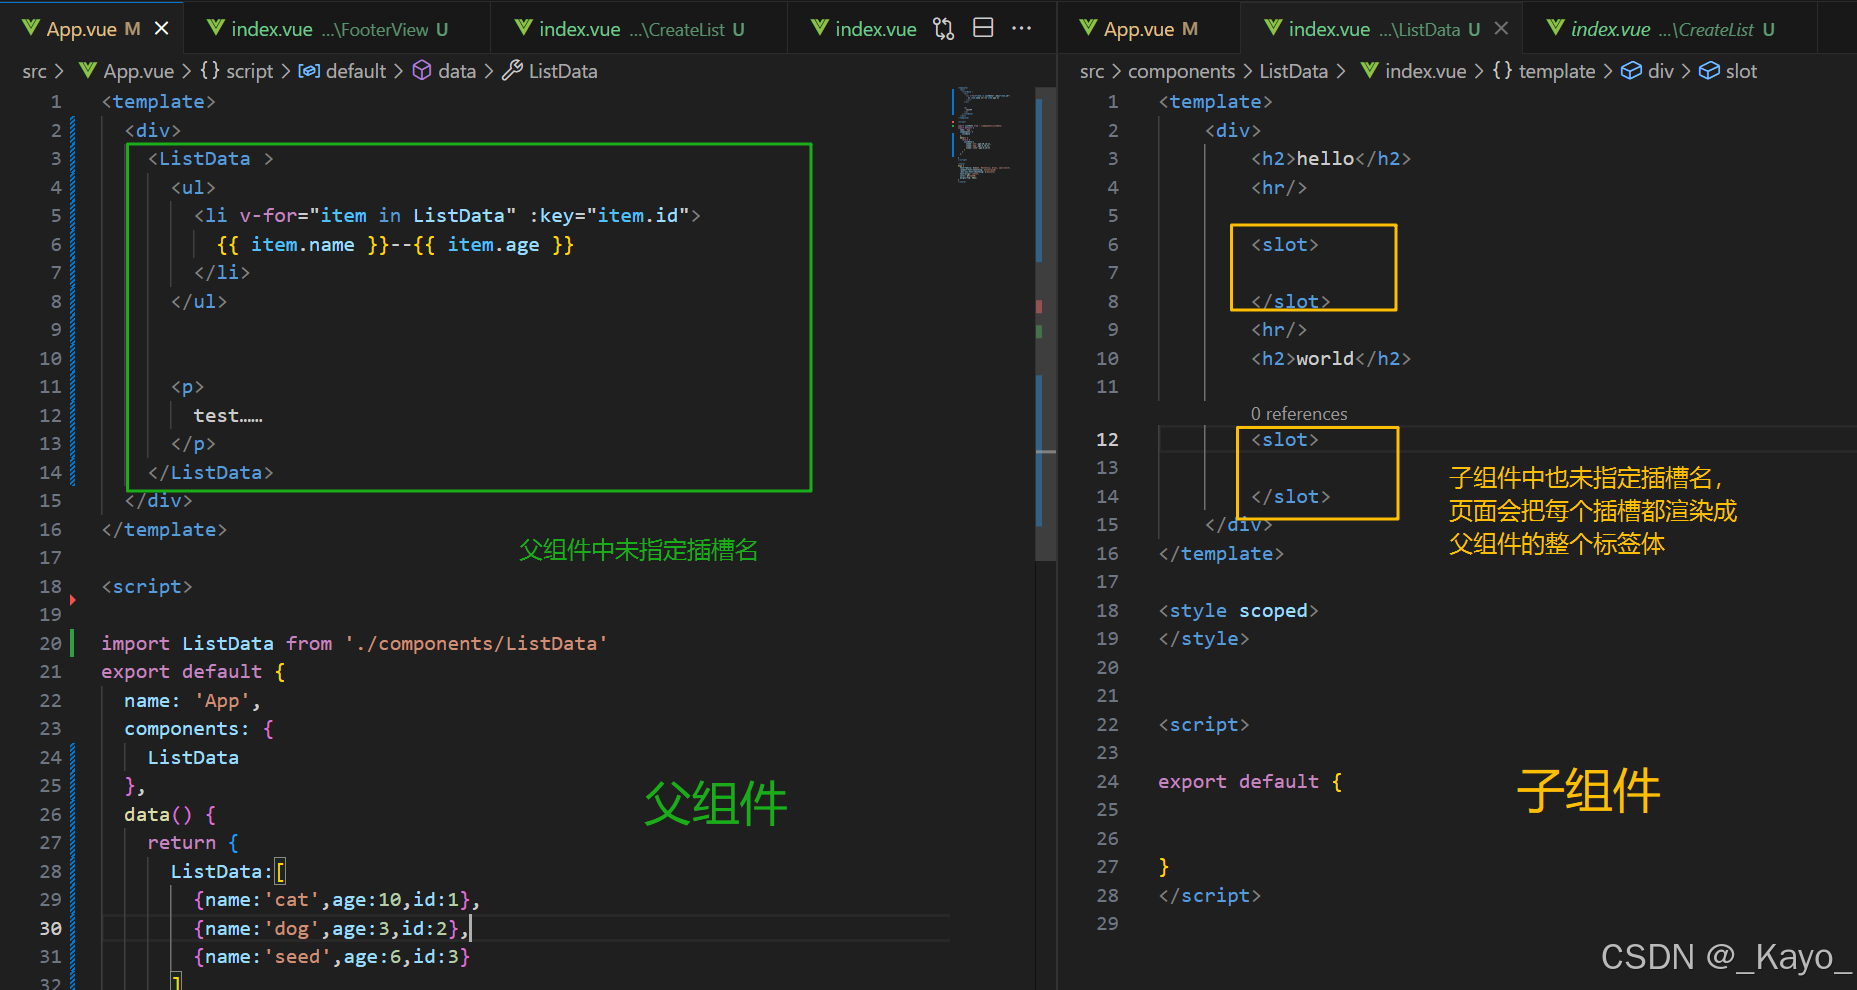This screenshot has width=1857, height=990.
Task: Click the style scoped opening tag
Action: pyautogui.click(x=1238, y=610)
